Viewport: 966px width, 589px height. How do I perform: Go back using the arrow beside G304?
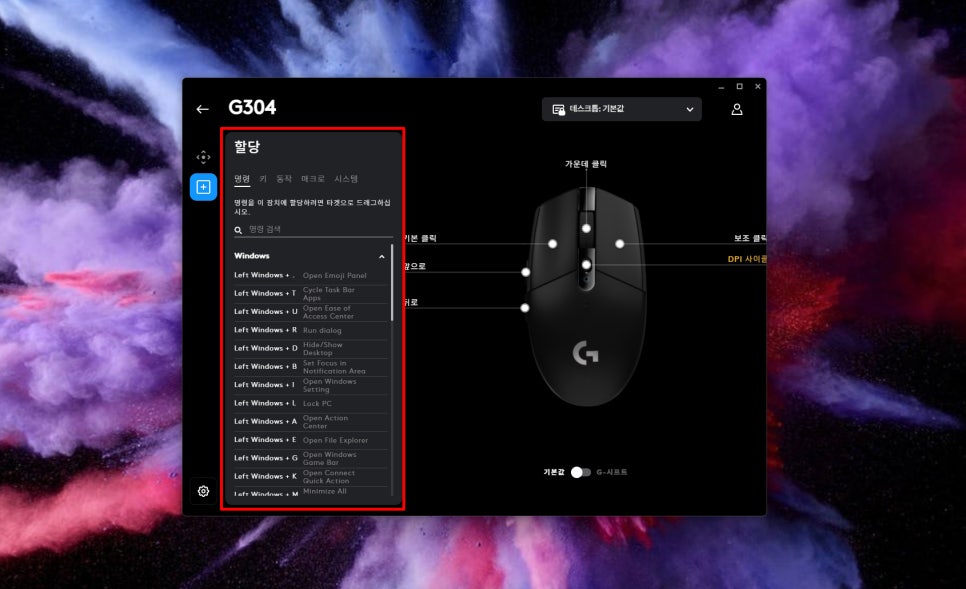(203, 109)
